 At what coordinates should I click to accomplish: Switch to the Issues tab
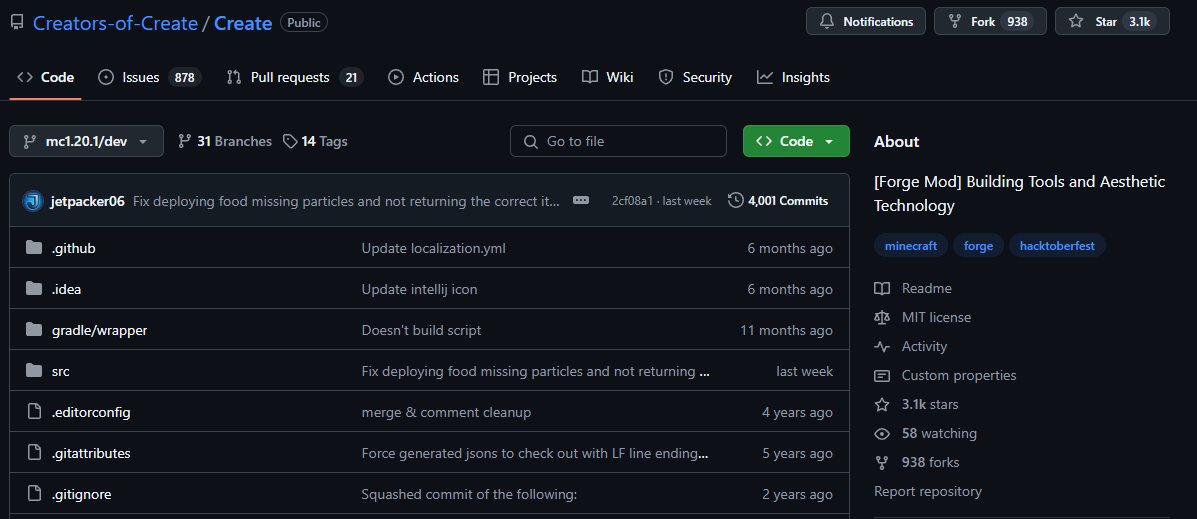coord(149,77)
